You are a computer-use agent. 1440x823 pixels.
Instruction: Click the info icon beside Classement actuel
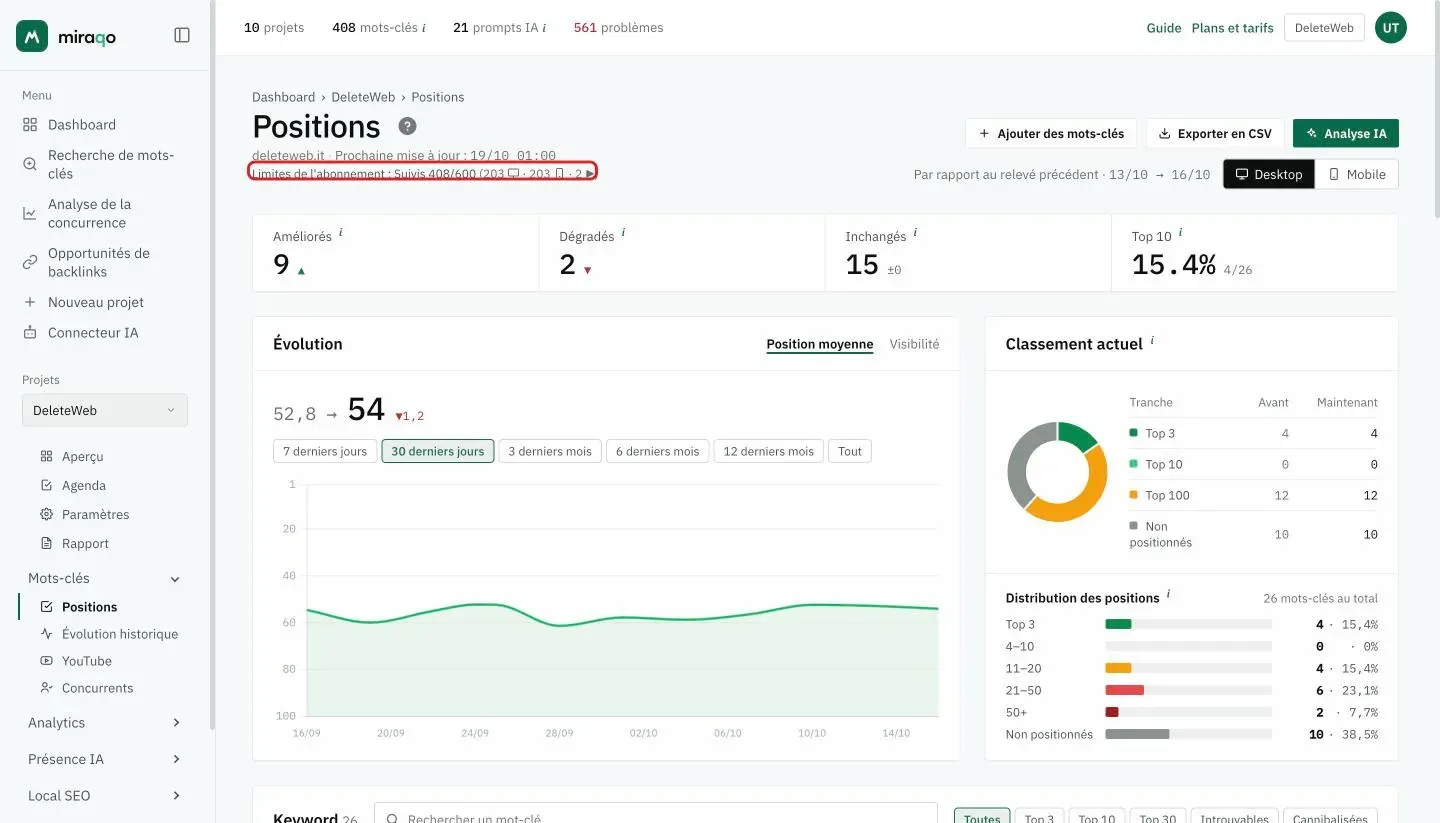[x=1152, y=341]
